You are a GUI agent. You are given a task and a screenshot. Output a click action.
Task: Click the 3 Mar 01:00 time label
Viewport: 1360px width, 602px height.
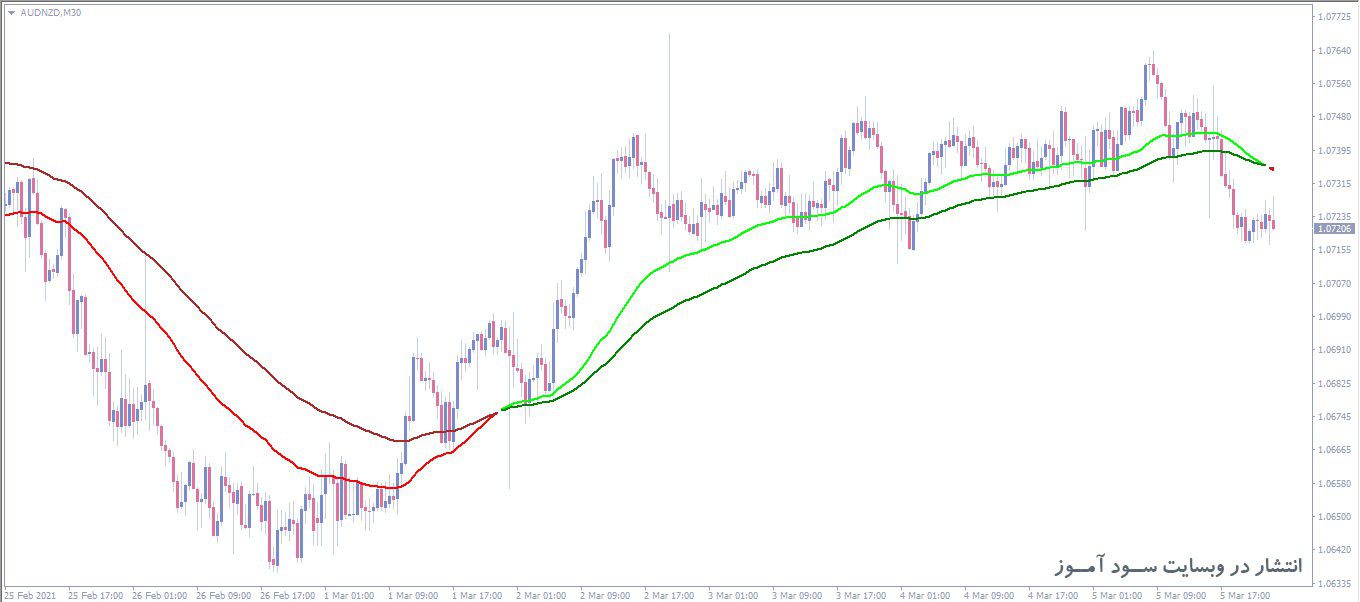(733, 595)
